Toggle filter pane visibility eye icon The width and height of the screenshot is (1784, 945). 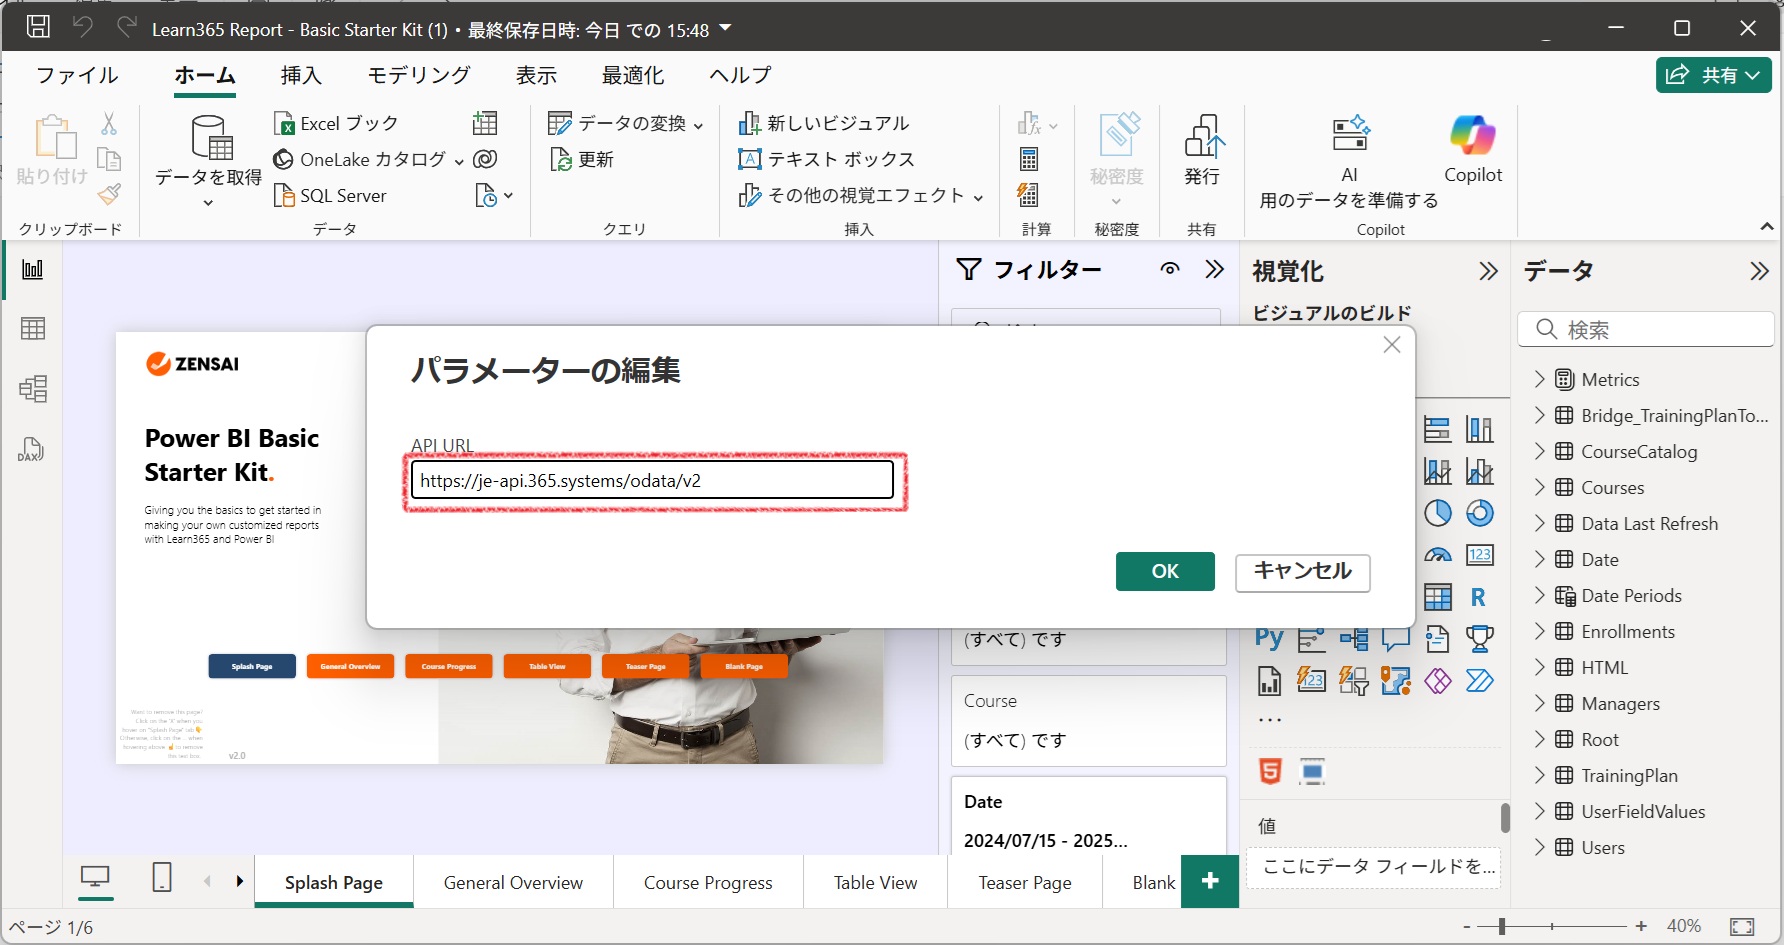click(1170, 269)
